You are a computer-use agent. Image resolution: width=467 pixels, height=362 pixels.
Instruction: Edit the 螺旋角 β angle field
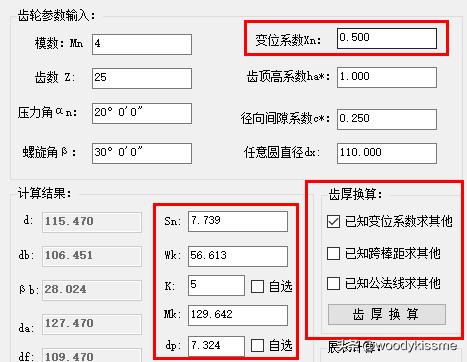142,153
